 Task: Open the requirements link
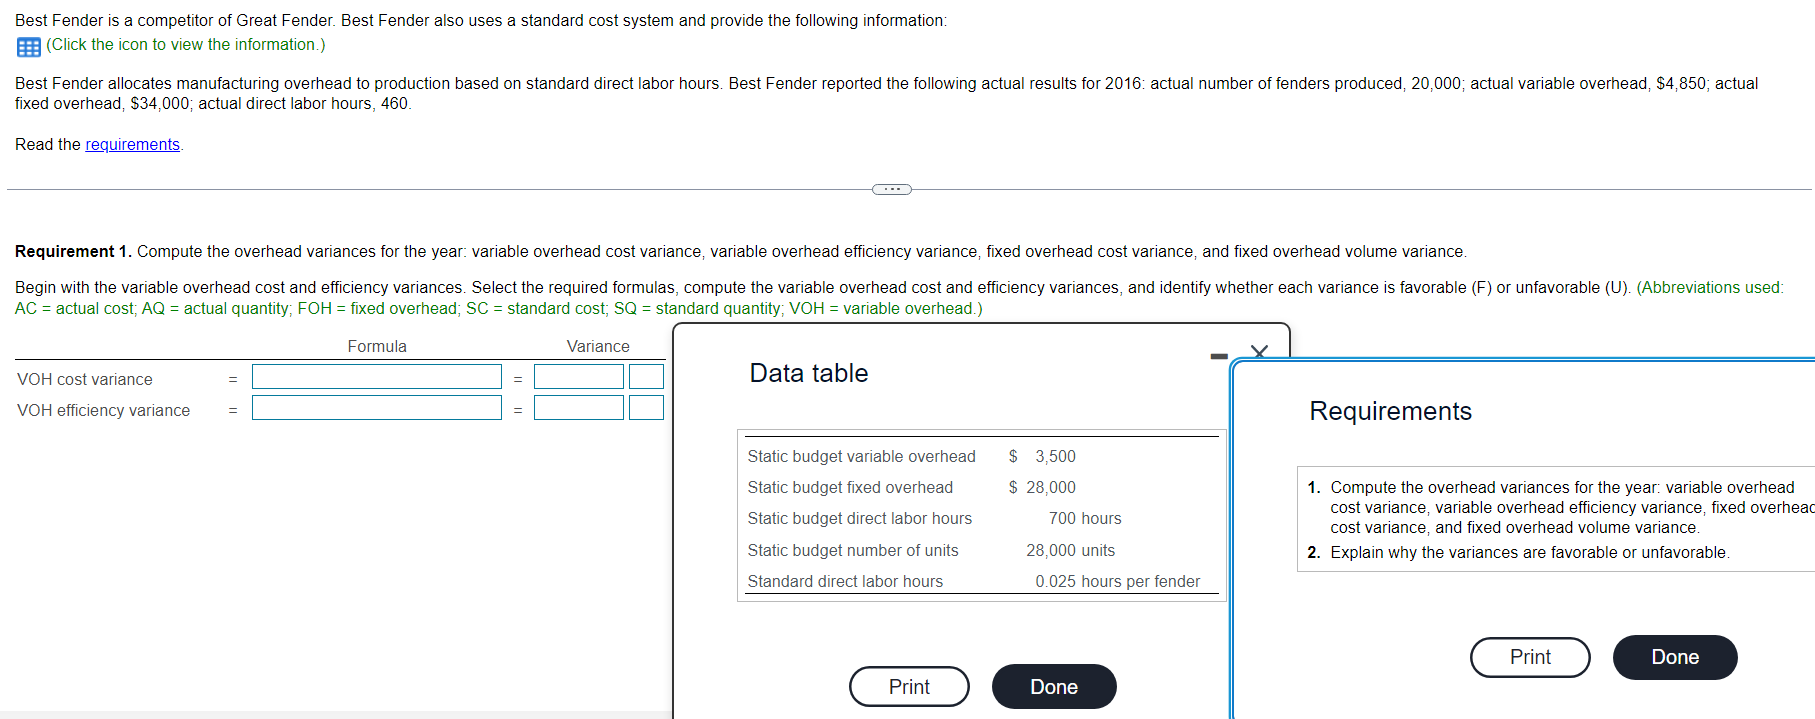132,145
